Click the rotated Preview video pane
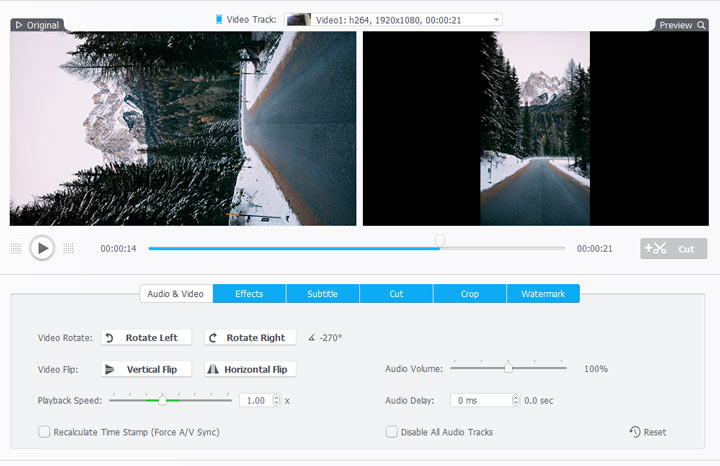 [536, 129]
